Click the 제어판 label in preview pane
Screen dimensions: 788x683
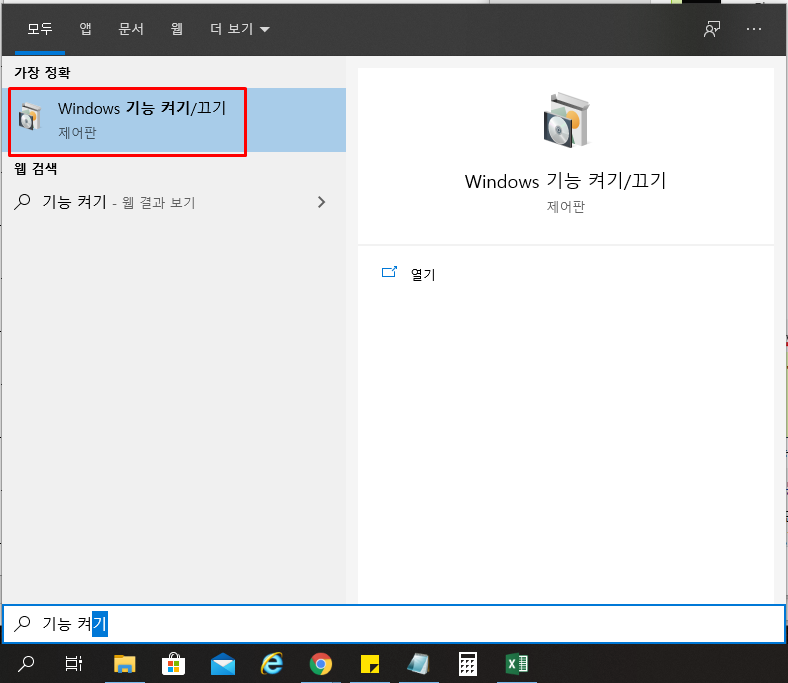pyautogui.click(x=566, y=207)
